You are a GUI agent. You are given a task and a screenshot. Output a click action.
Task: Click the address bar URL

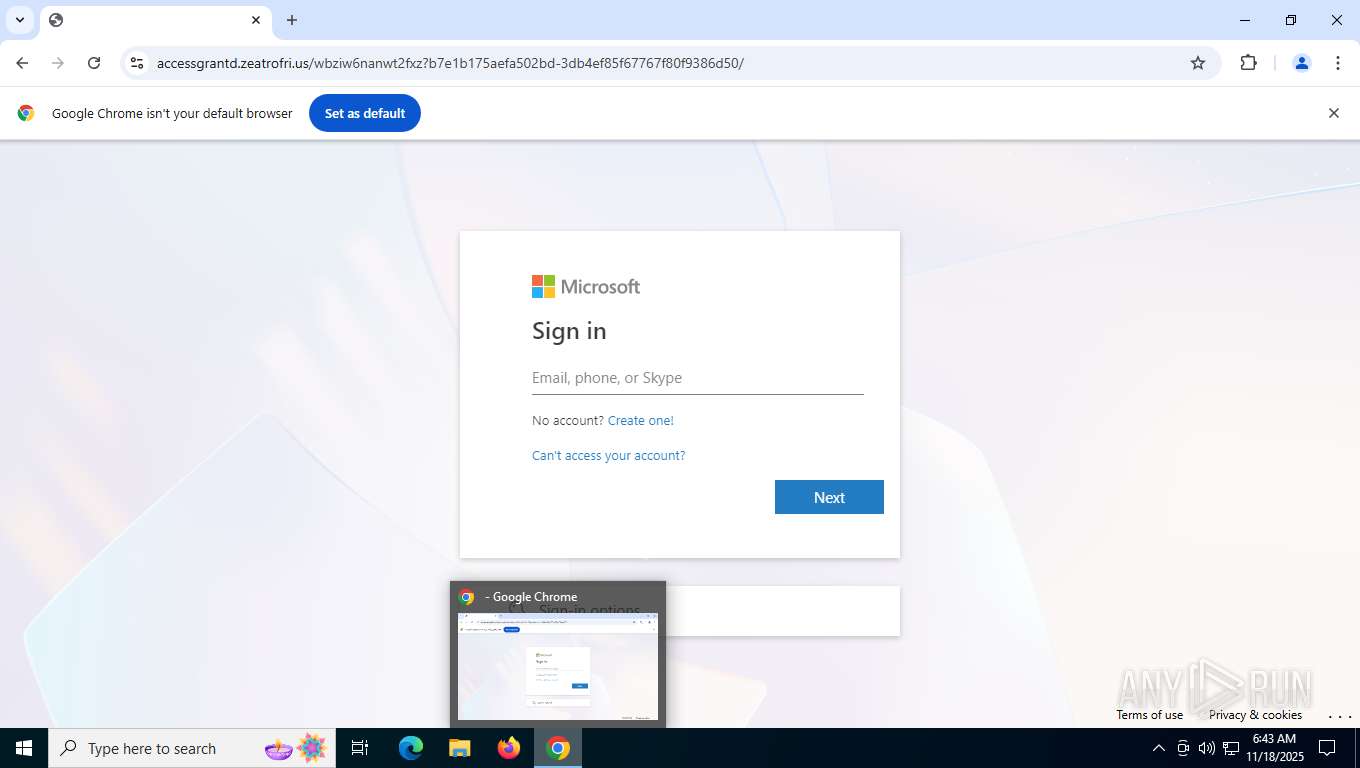coord(450,63)
